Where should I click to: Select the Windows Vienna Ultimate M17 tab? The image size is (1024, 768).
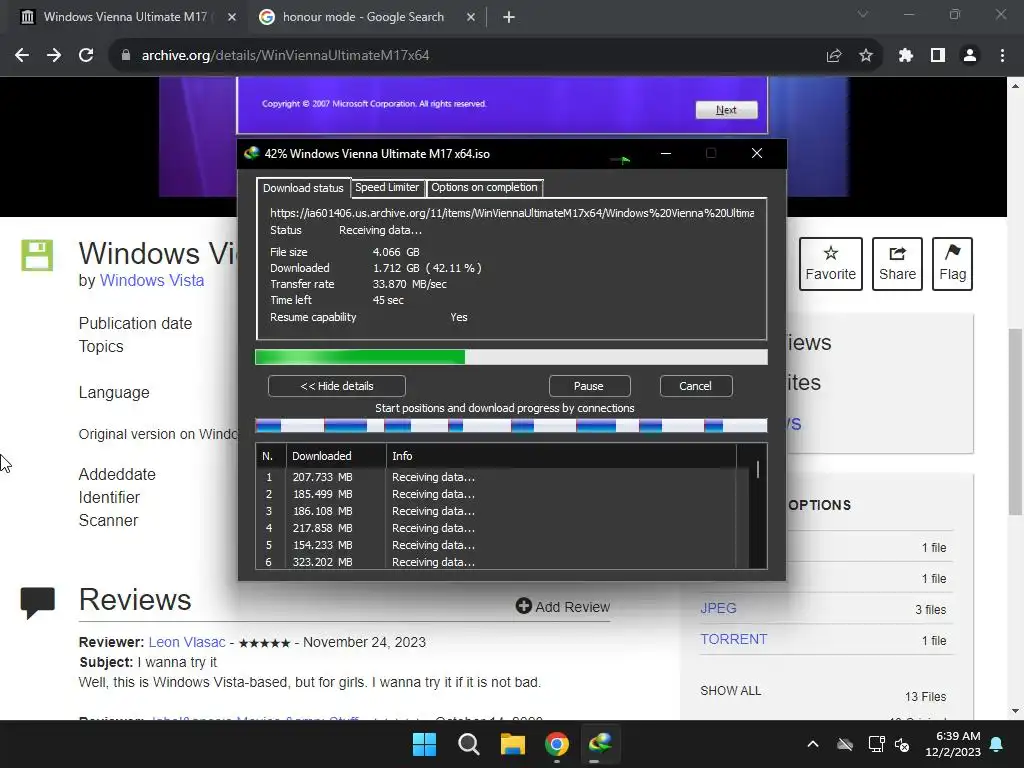[x=124, y=17]
